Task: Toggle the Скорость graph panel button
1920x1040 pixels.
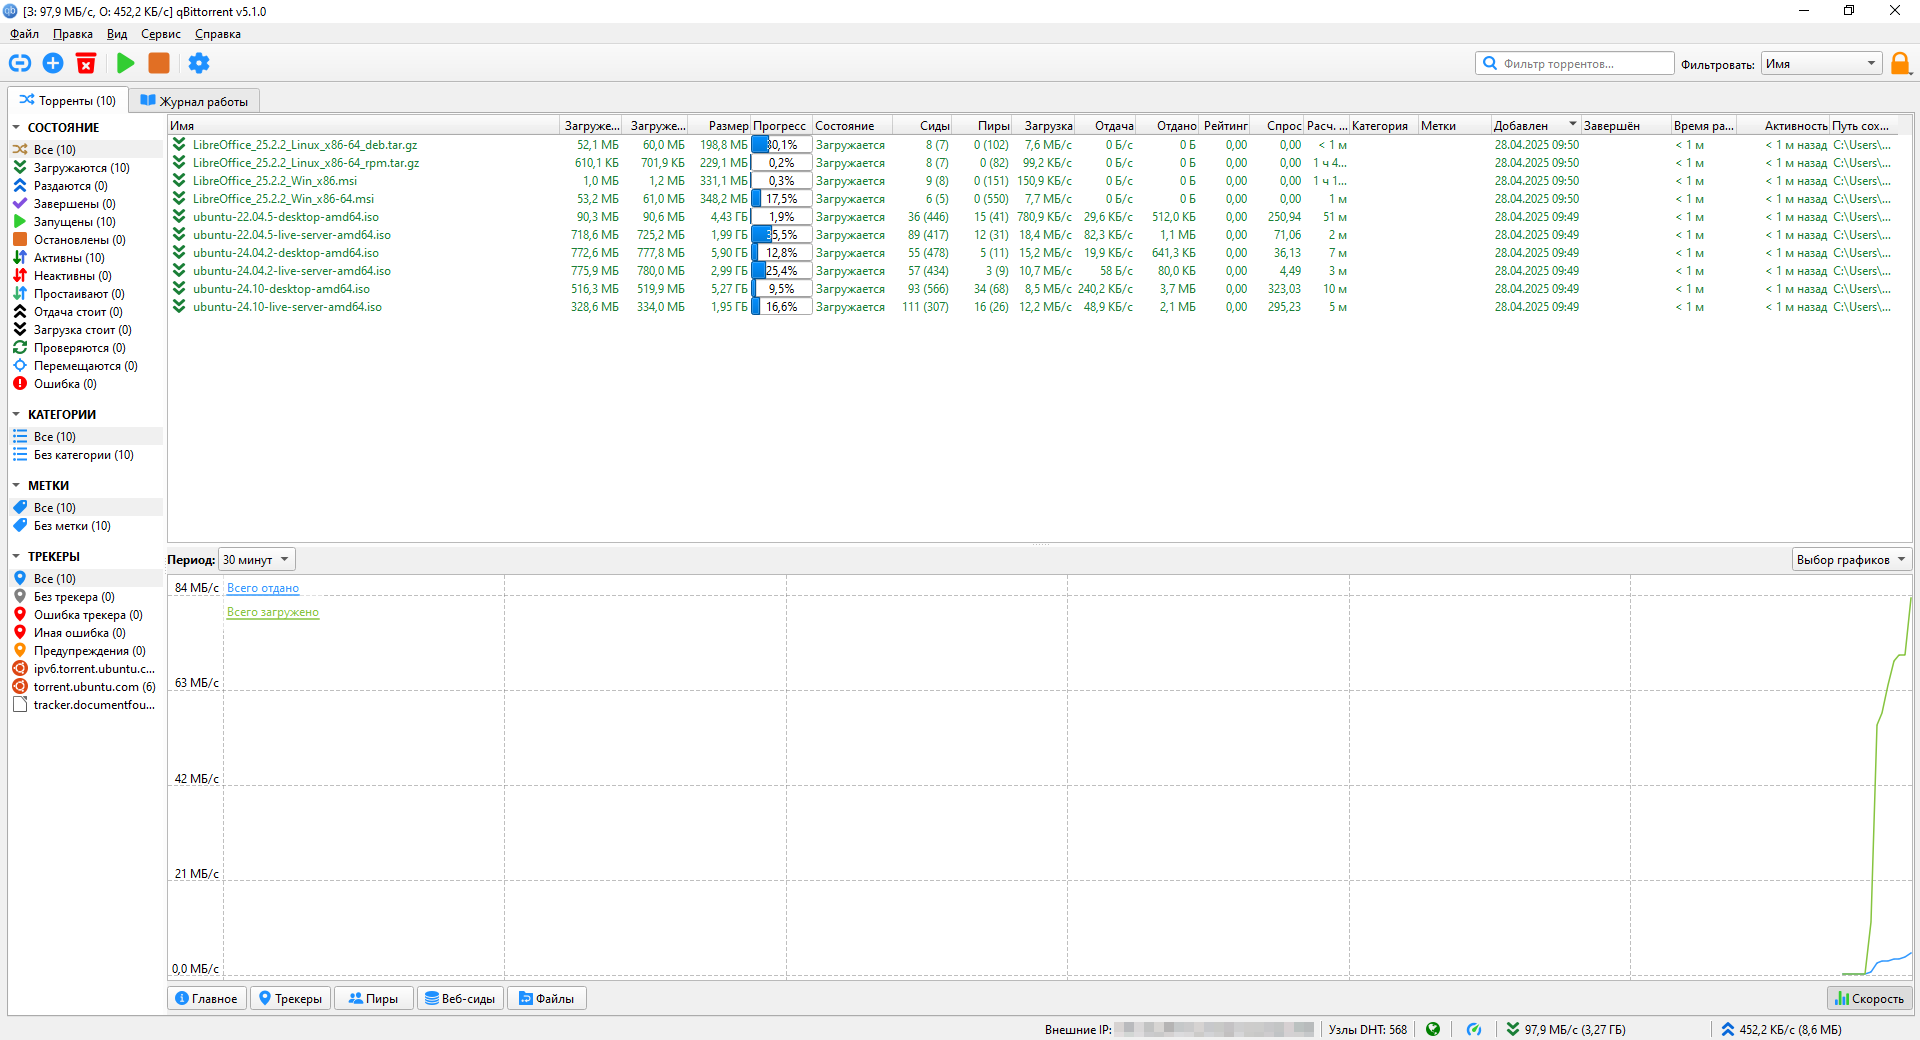Action: click(1869, 998)
